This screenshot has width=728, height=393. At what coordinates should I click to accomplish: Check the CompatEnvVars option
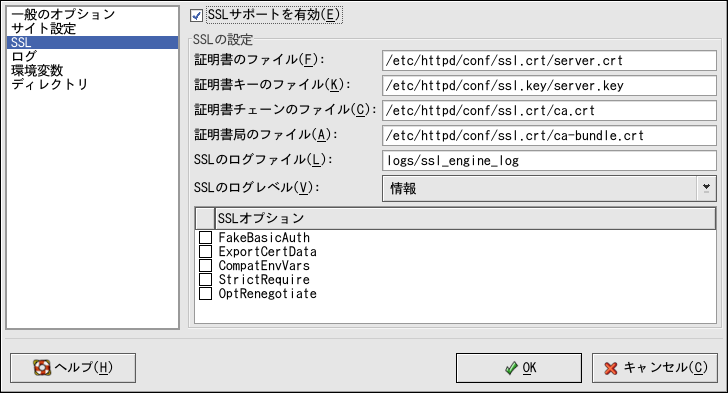tap(205, 265)
